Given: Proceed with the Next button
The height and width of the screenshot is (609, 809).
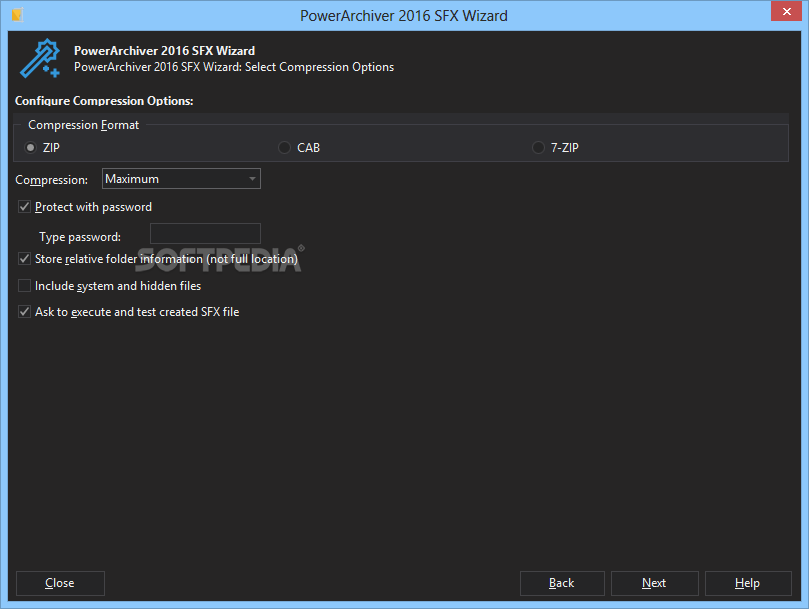Looking at the screenshot, I should [x=654, y=583].
